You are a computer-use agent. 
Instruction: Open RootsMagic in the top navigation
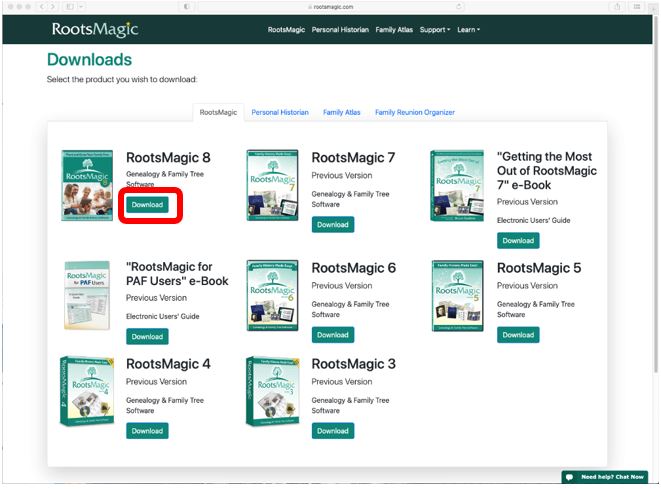(x=286, y=30)
